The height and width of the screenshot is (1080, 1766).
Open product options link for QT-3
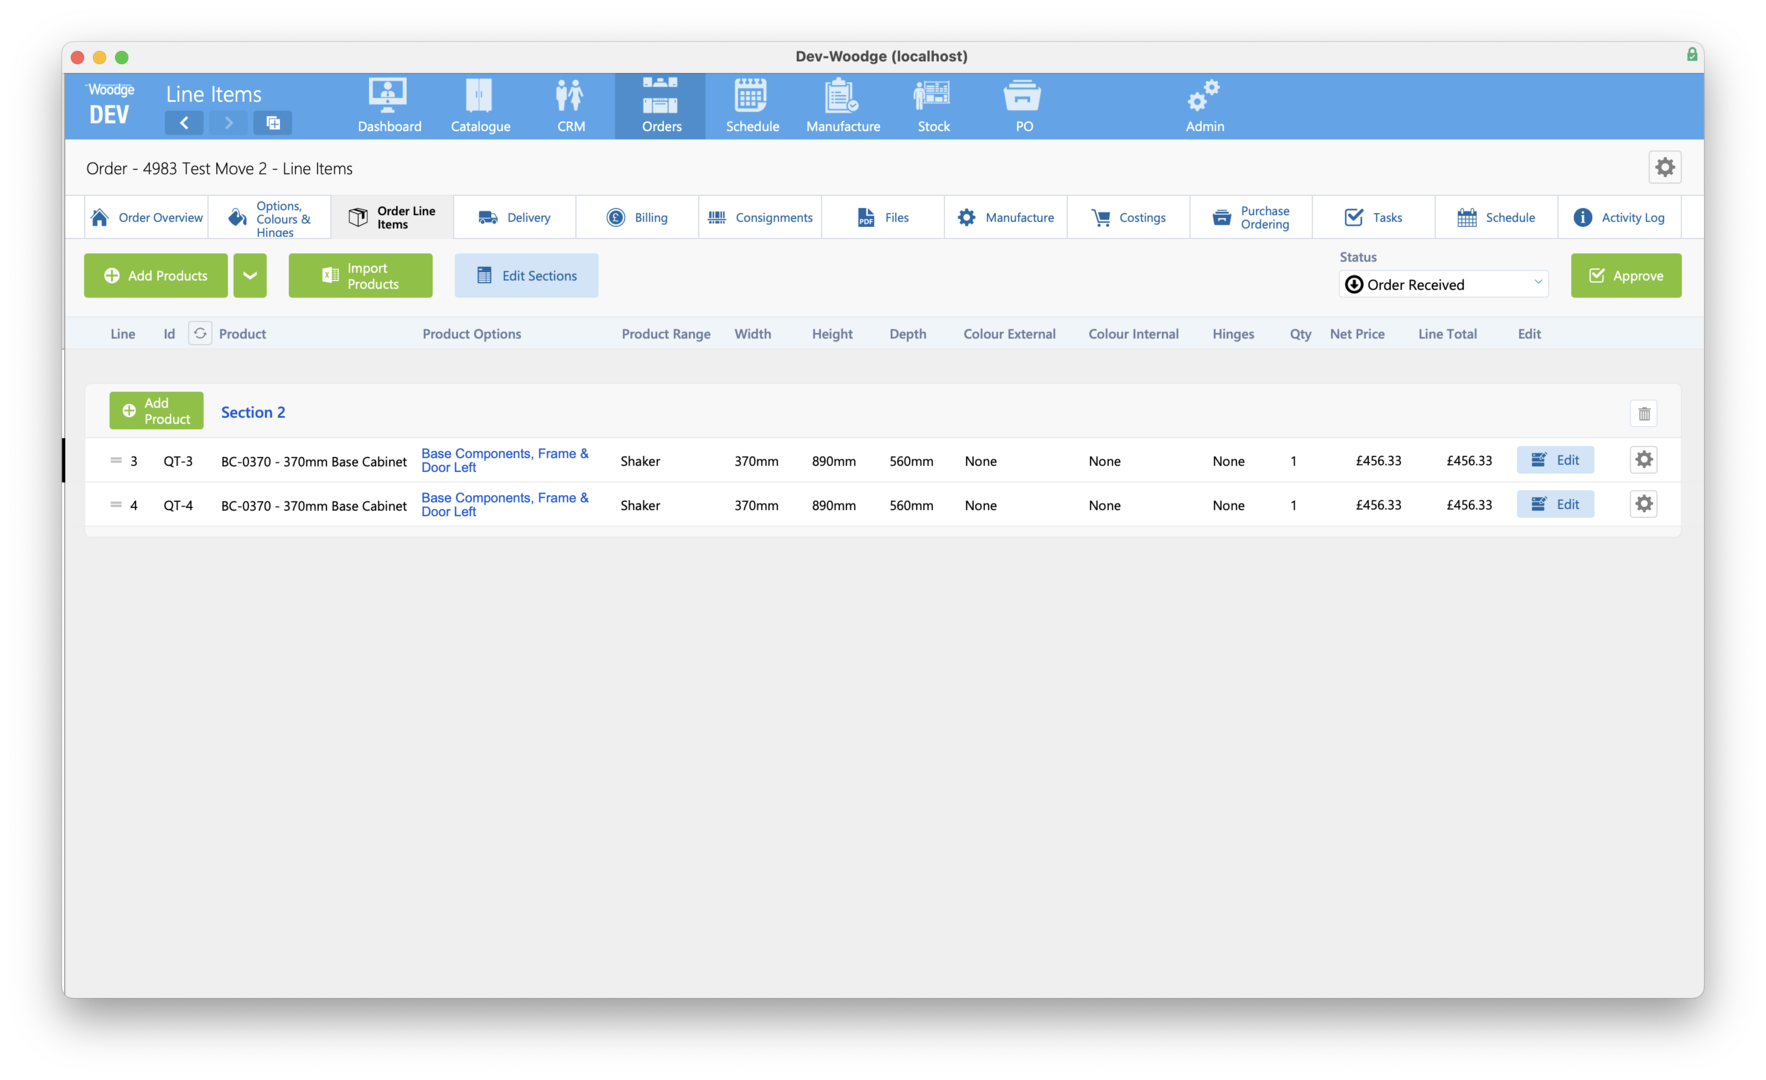pos(505,460)
